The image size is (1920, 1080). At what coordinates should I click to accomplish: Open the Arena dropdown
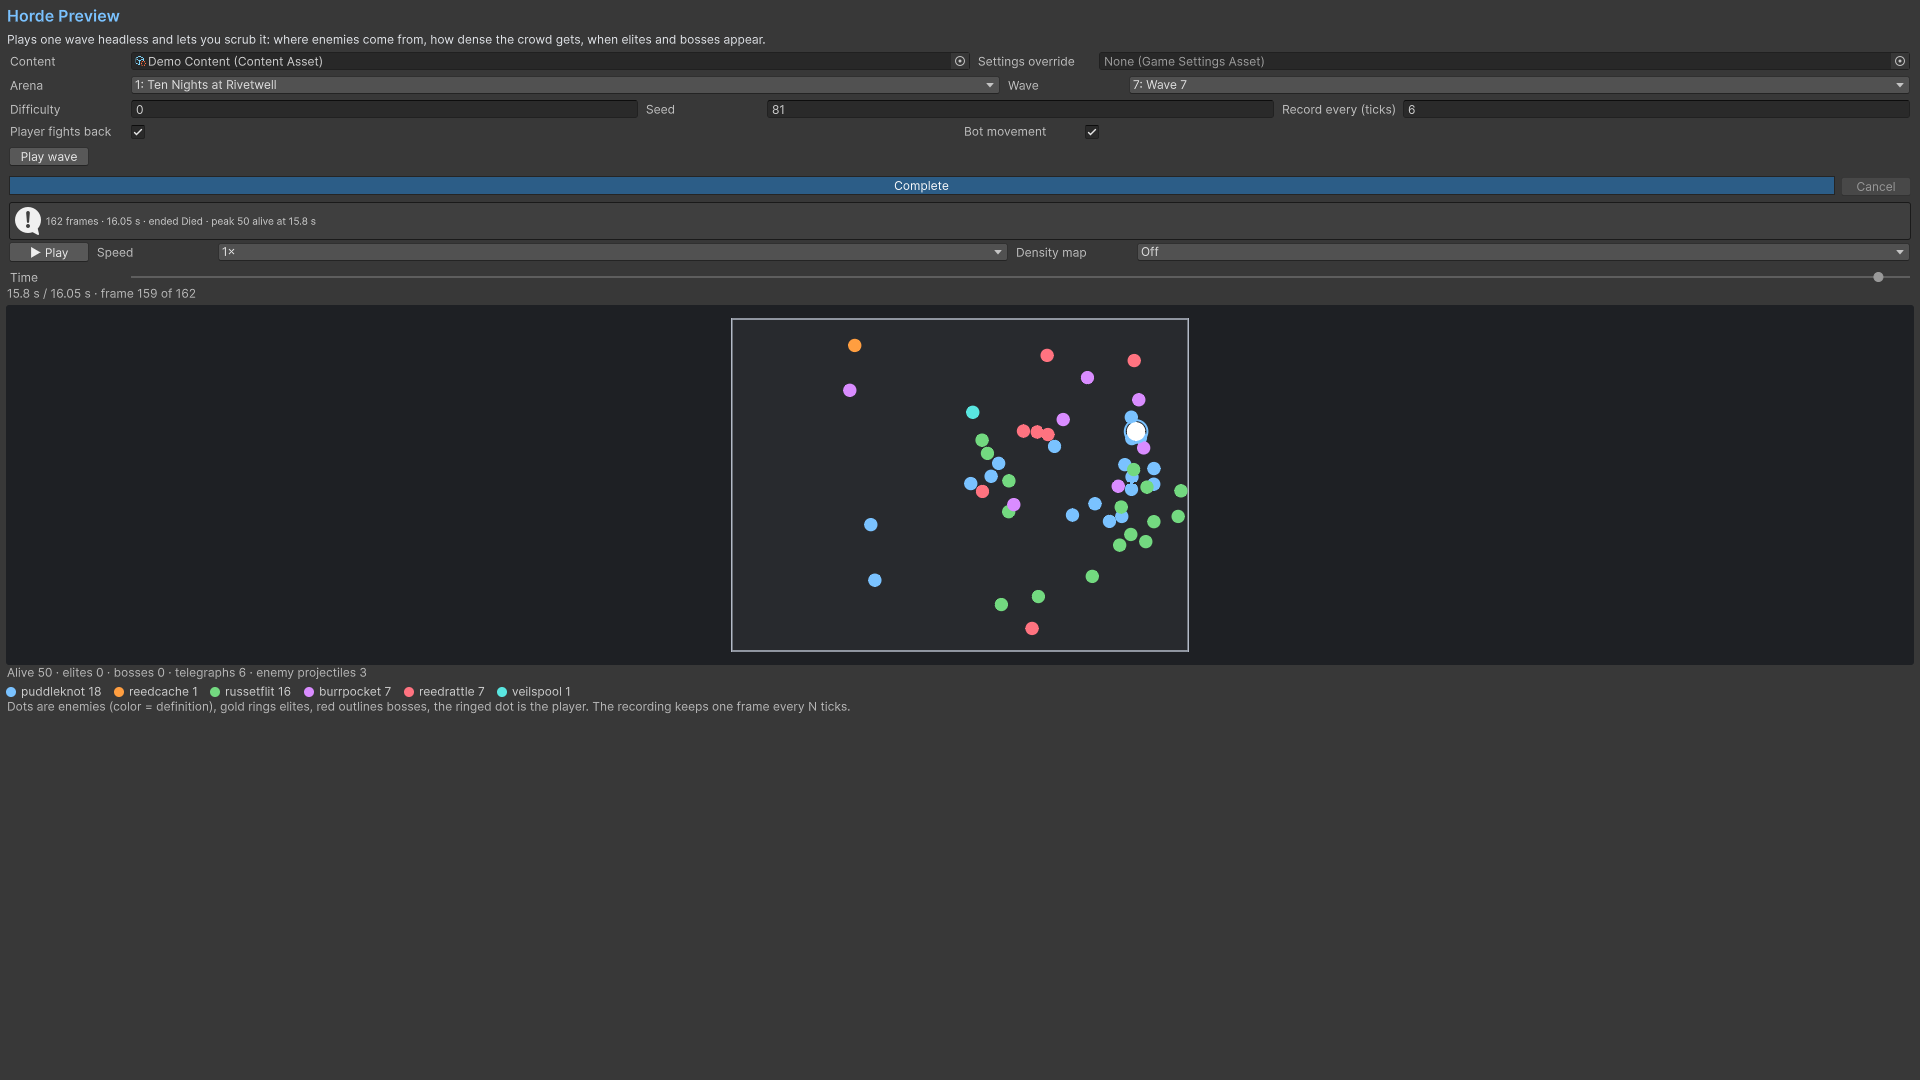(565, 85)
